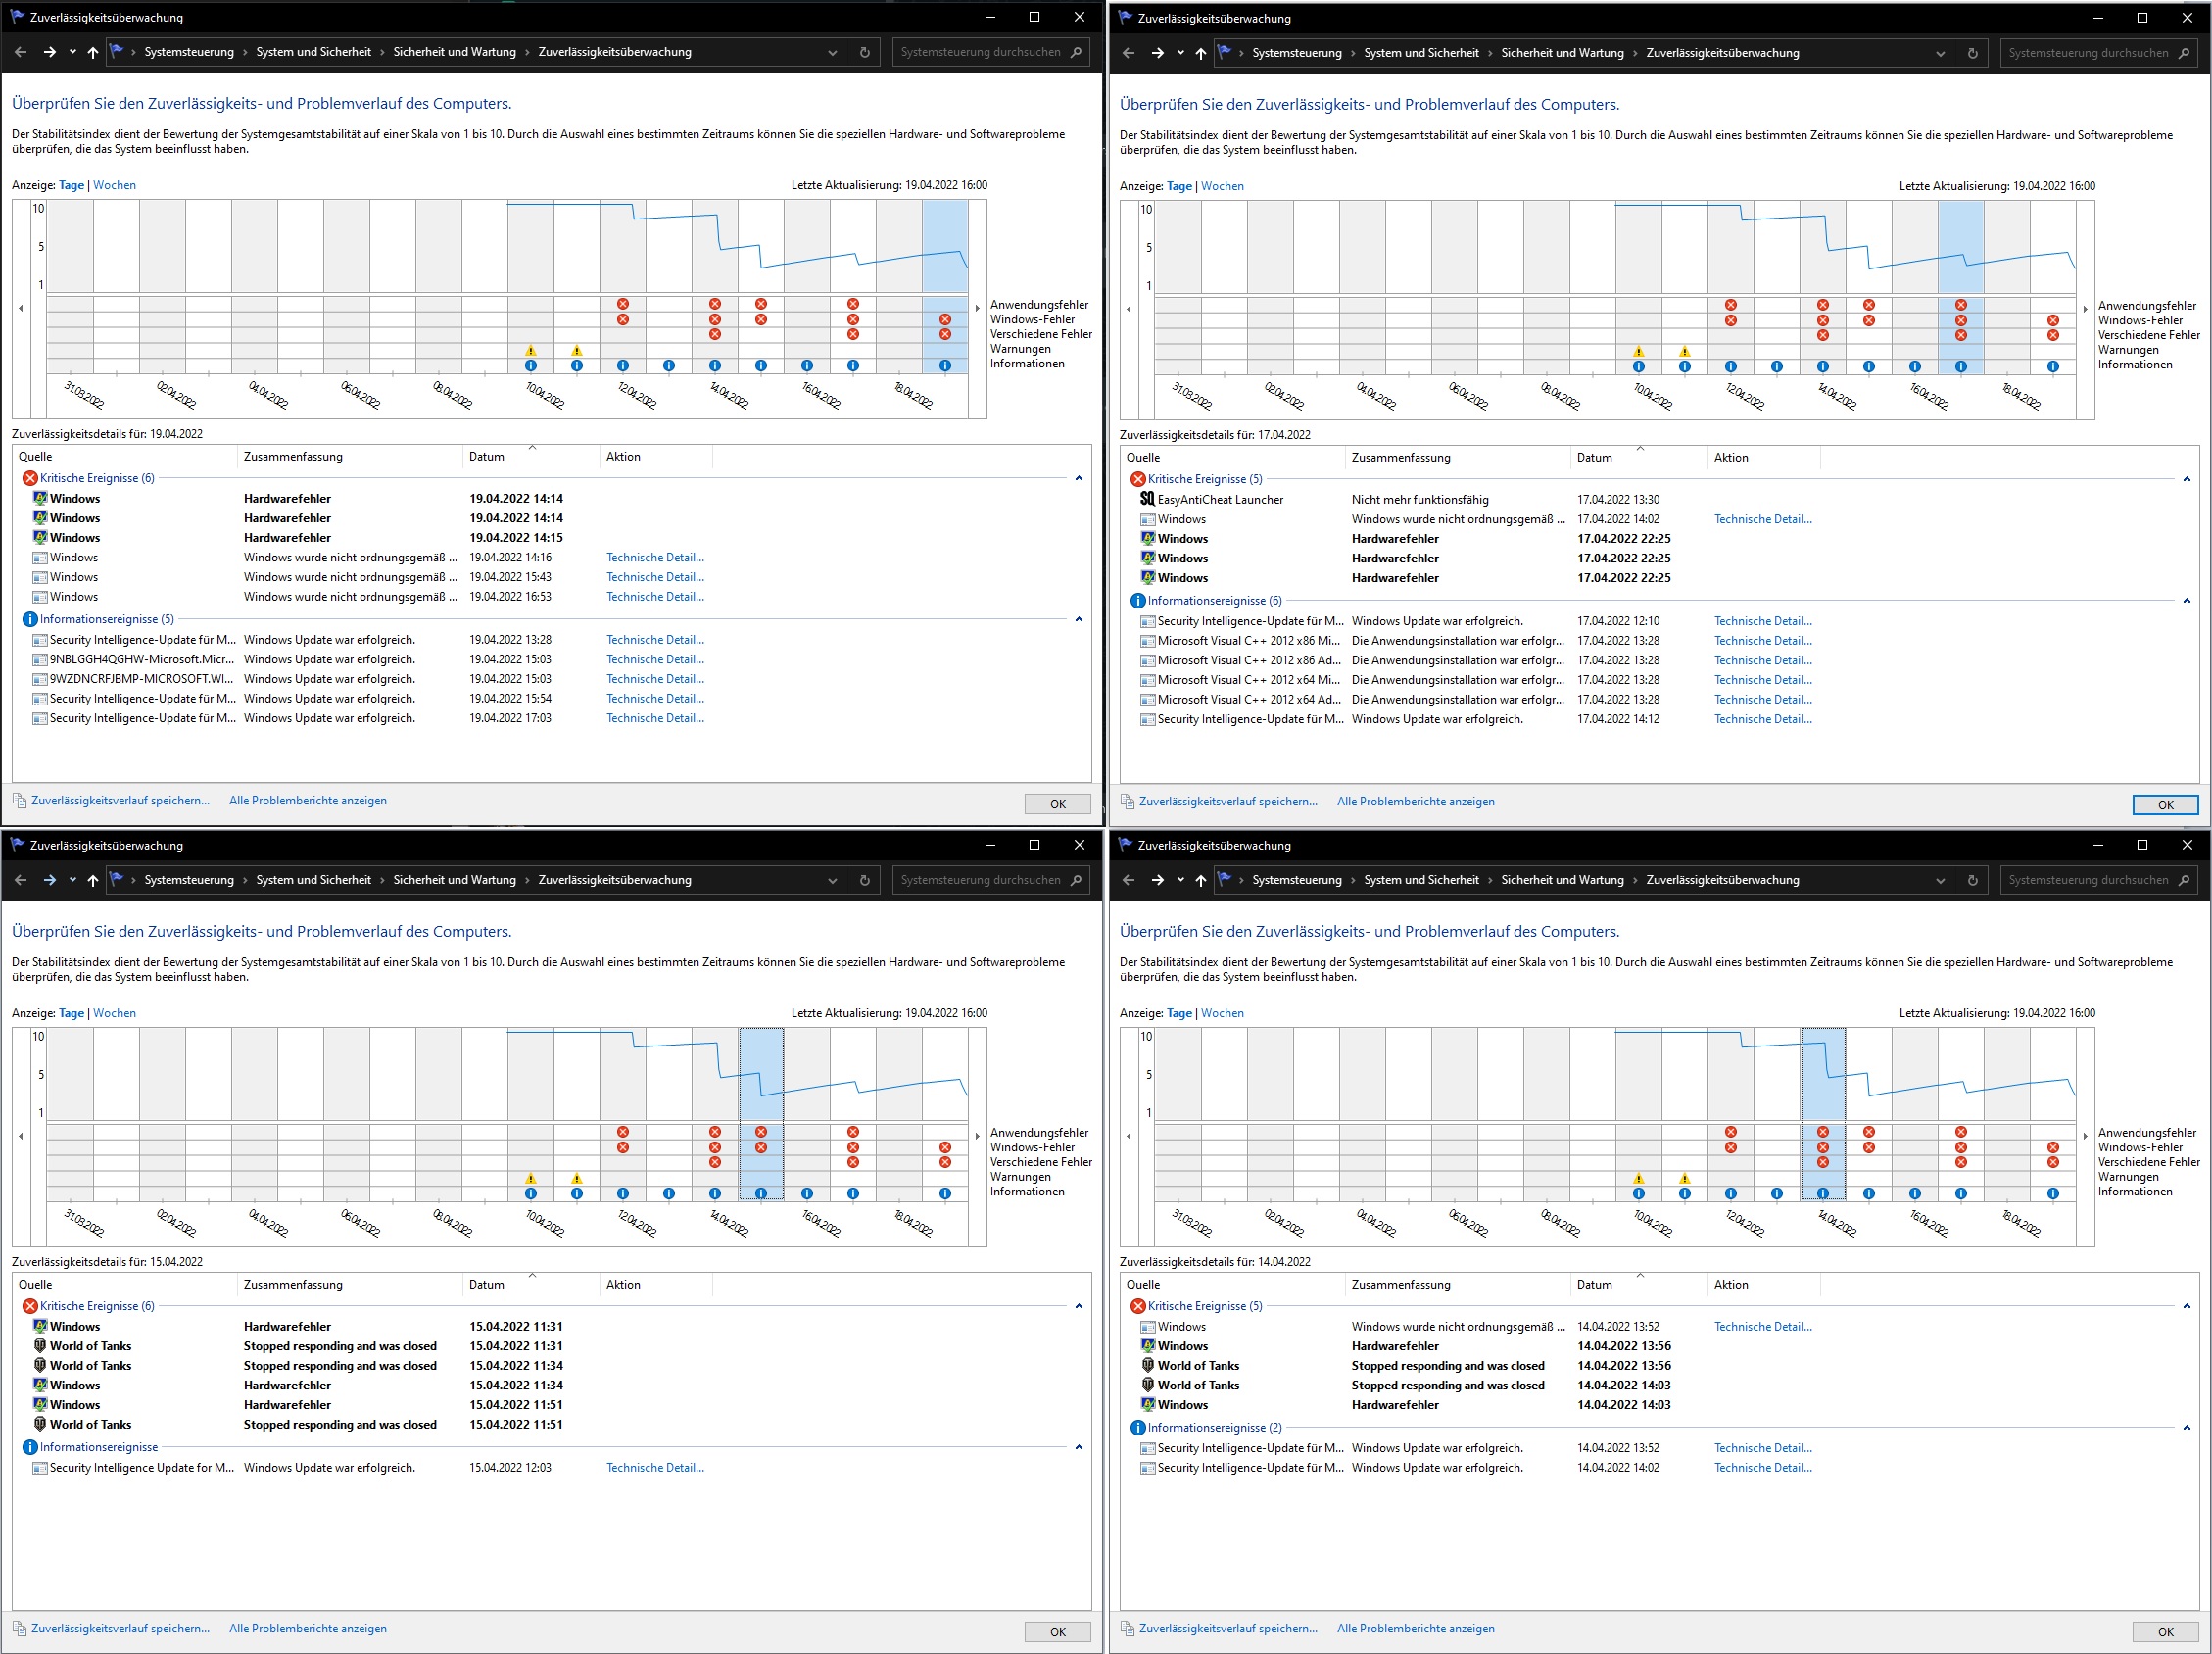
Task: Click the 19.04.2022 information icon in 19.04.2022 window
Action: (x=945, y=366)
